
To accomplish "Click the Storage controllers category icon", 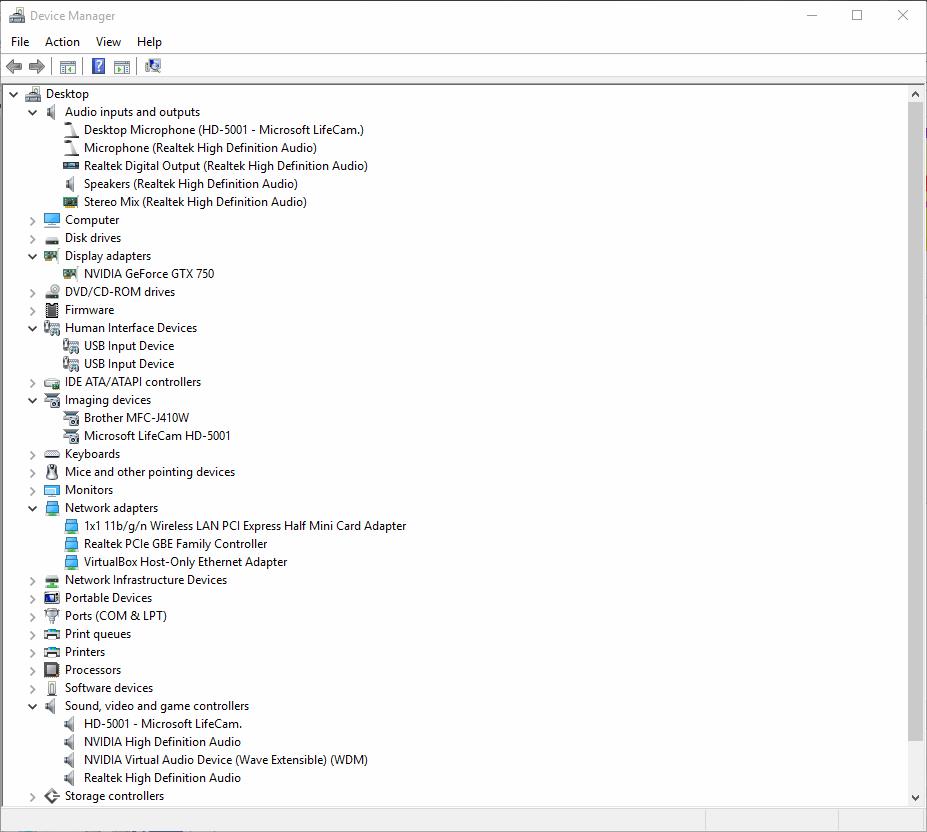I will point(52,796).
